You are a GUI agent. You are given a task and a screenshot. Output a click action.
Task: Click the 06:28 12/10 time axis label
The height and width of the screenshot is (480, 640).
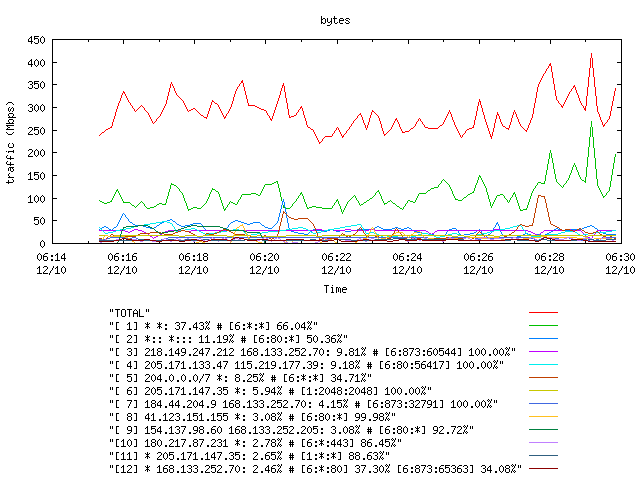point(549,264)
